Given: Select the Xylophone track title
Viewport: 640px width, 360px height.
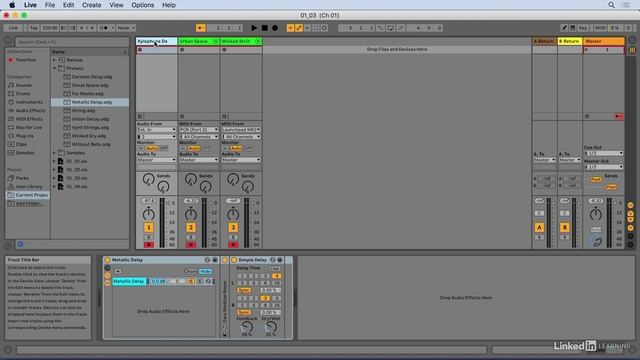Looking at the screenshot, I should (x=156, y=41).
